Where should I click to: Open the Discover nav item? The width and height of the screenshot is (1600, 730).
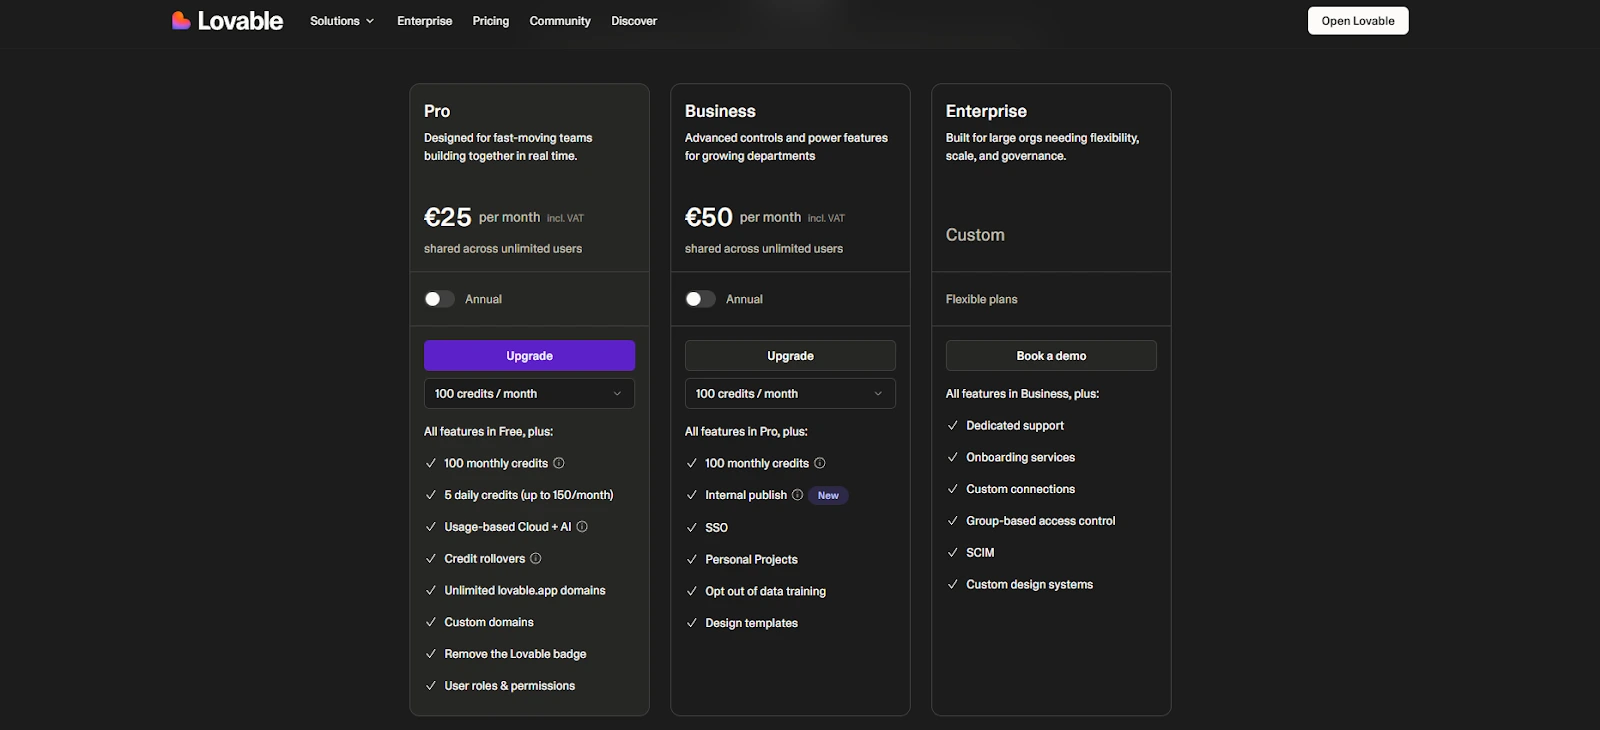coord(634,21)
